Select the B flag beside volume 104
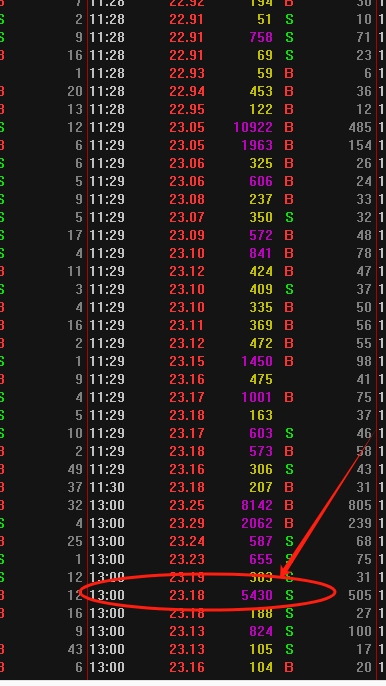The image size is (386, 686). click(289, 667)
